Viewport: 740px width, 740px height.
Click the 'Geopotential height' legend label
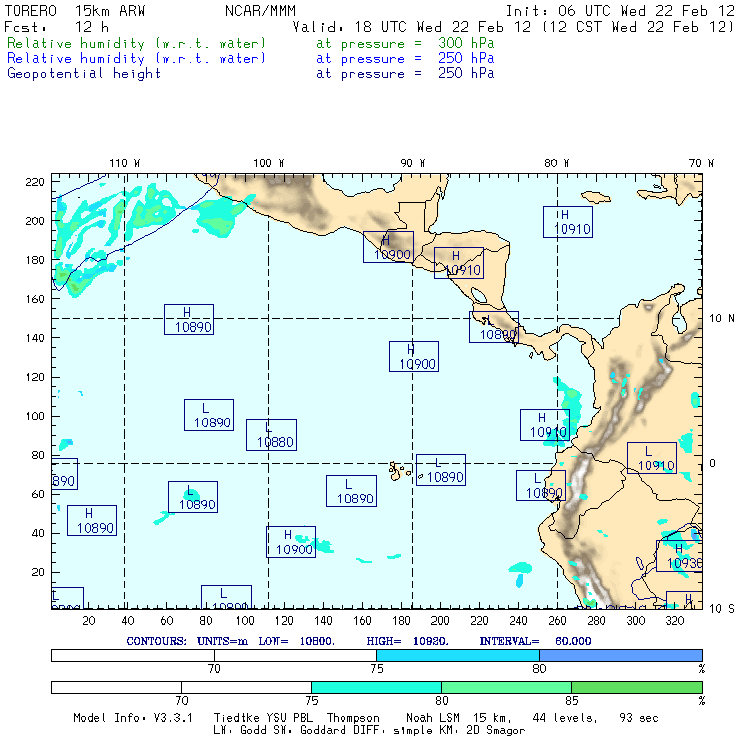tap(84, 74)
